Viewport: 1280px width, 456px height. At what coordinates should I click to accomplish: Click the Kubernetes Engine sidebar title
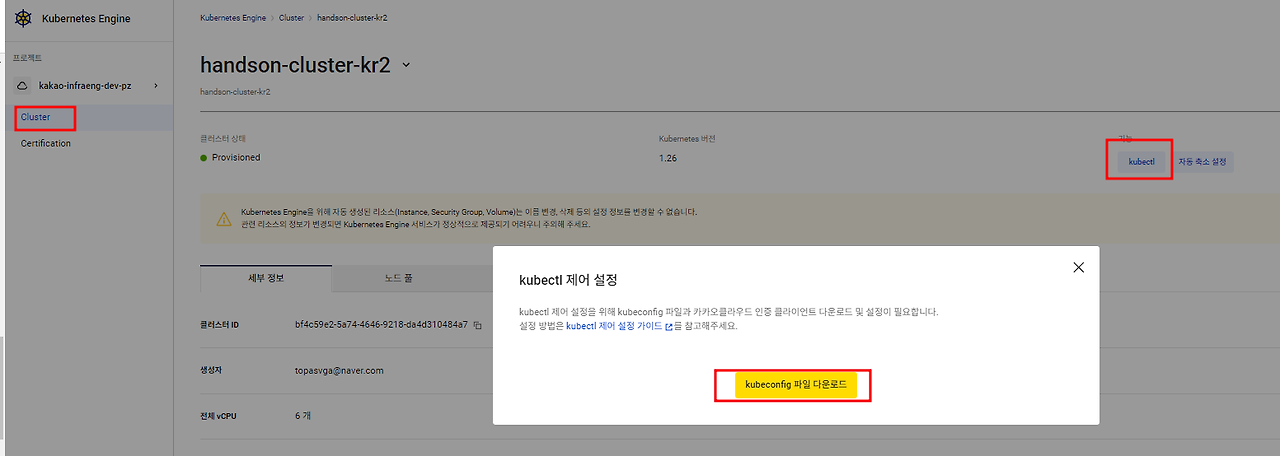coord(86,18)
